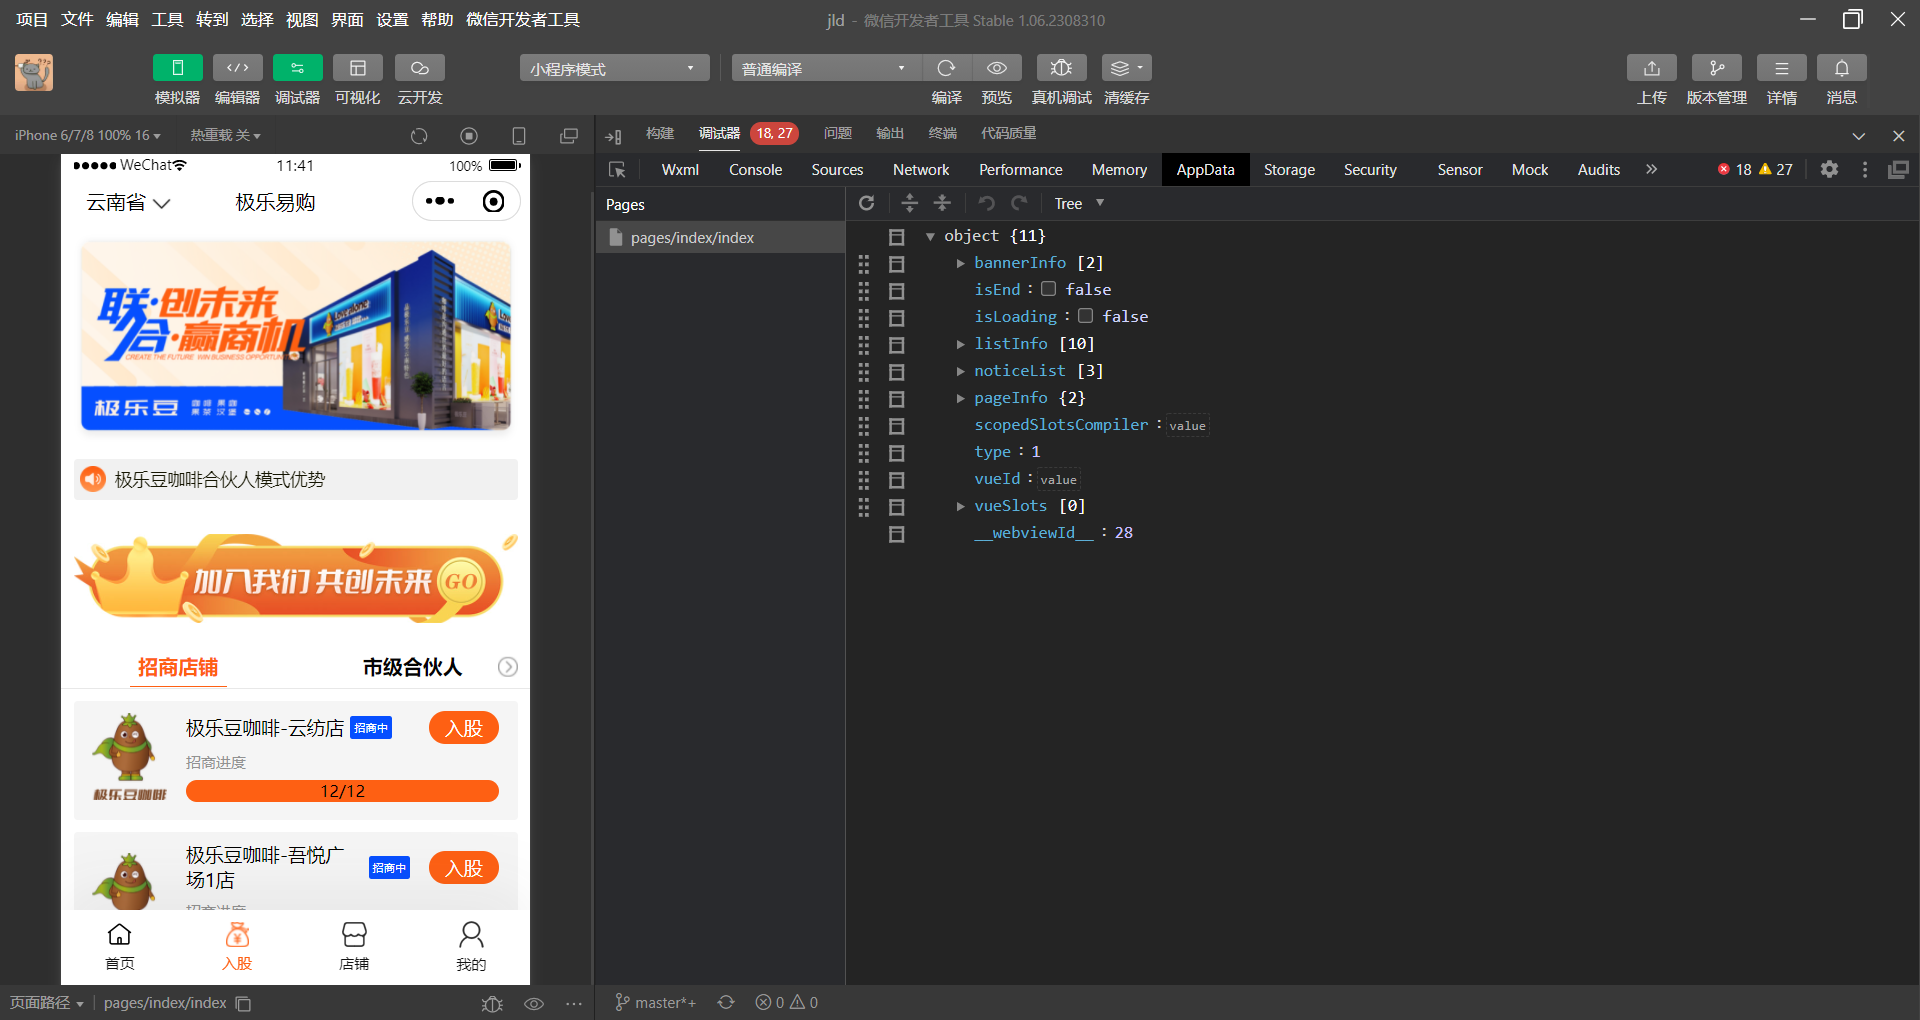
Task: Toggle the isLoading false checkbox
Action: tap(1085, 316)
